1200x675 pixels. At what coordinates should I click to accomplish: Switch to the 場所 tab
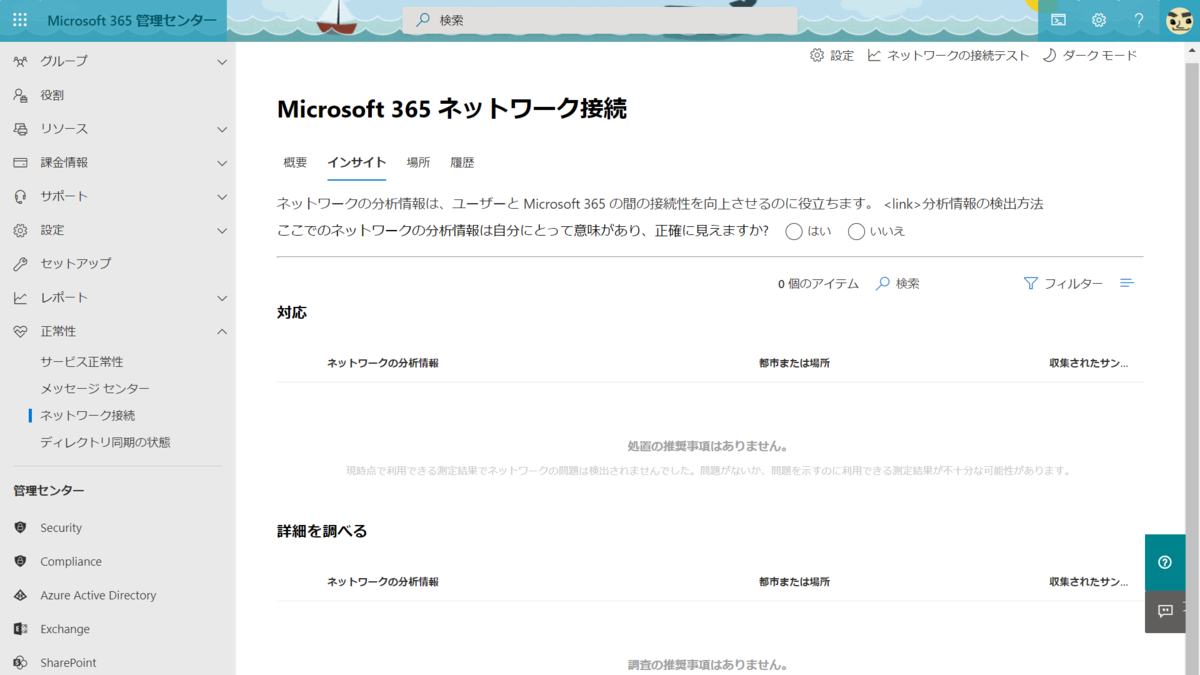[x=418, y=163]
